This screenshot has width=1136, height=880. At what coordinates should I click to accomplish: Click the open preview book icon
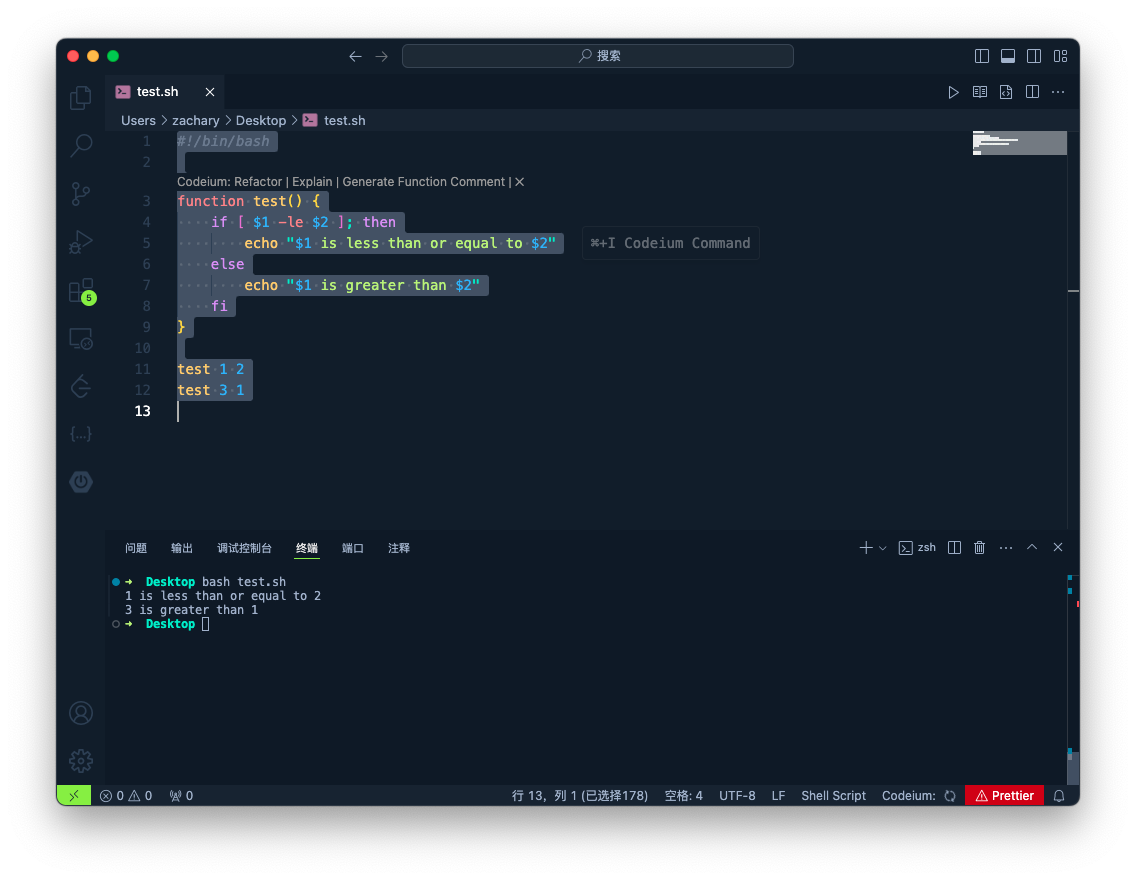tap(980, 92)
